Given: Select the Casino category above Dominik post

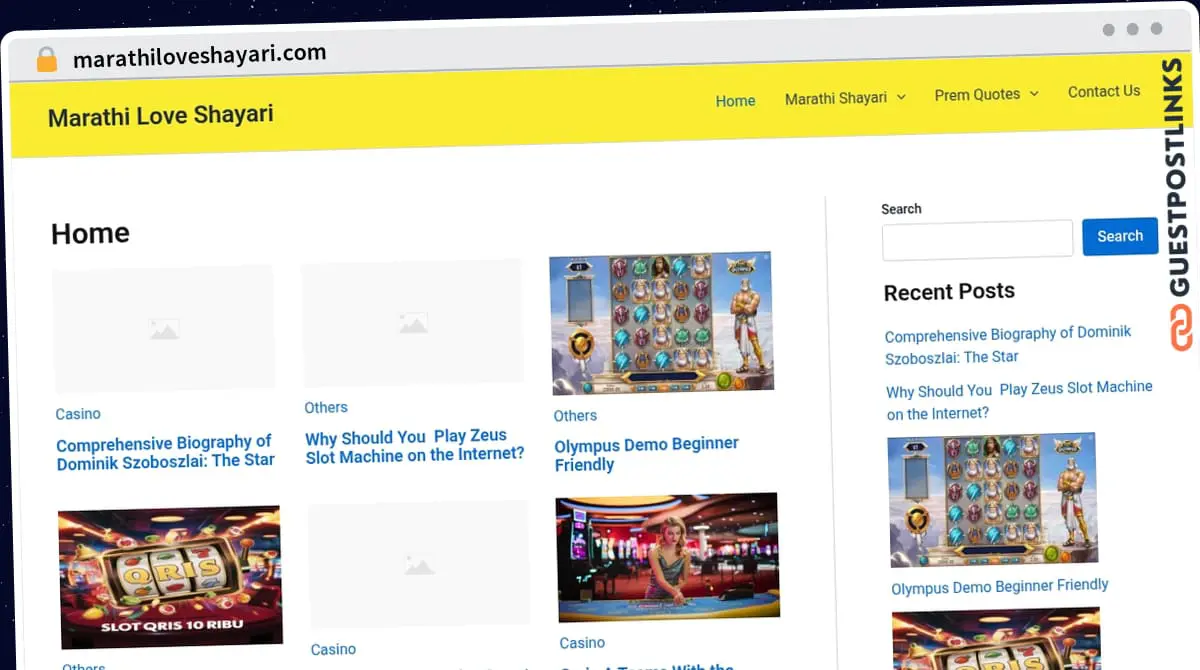Looking at the screenshot, I should 78,414.
